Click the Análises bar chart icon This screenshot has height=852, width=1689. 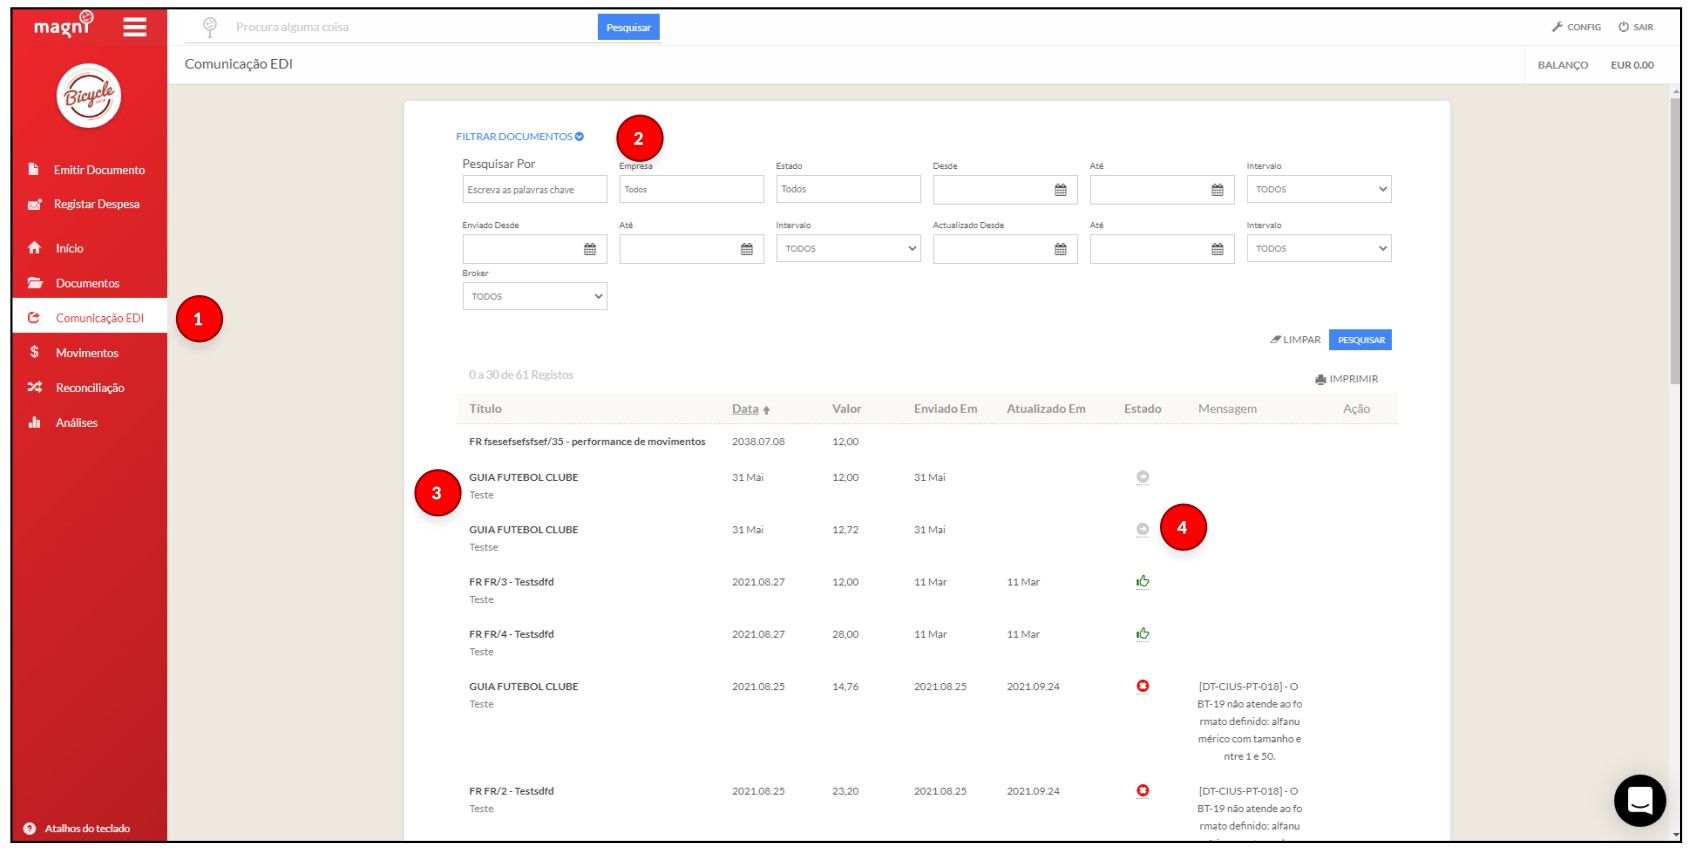(x=34, y=422)
